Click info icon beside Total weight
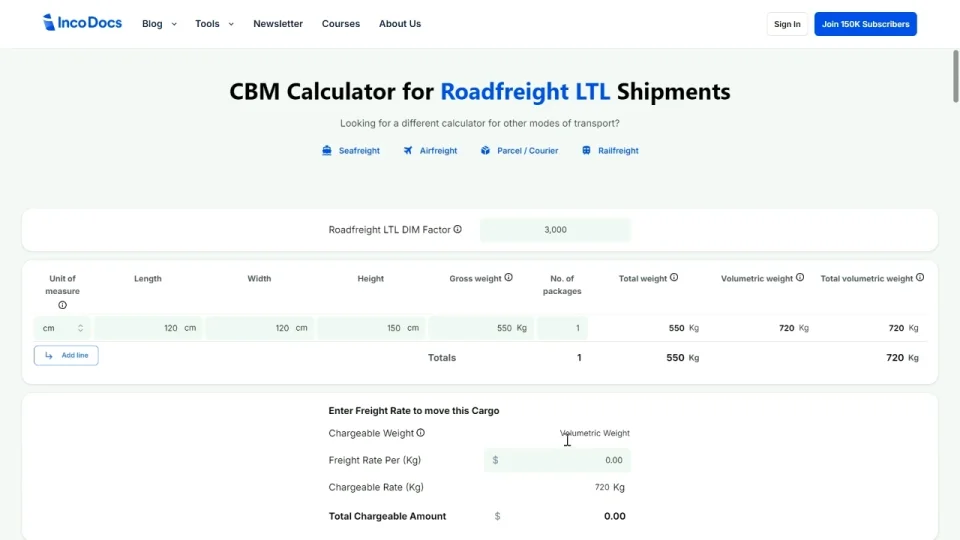 [674, 278]
